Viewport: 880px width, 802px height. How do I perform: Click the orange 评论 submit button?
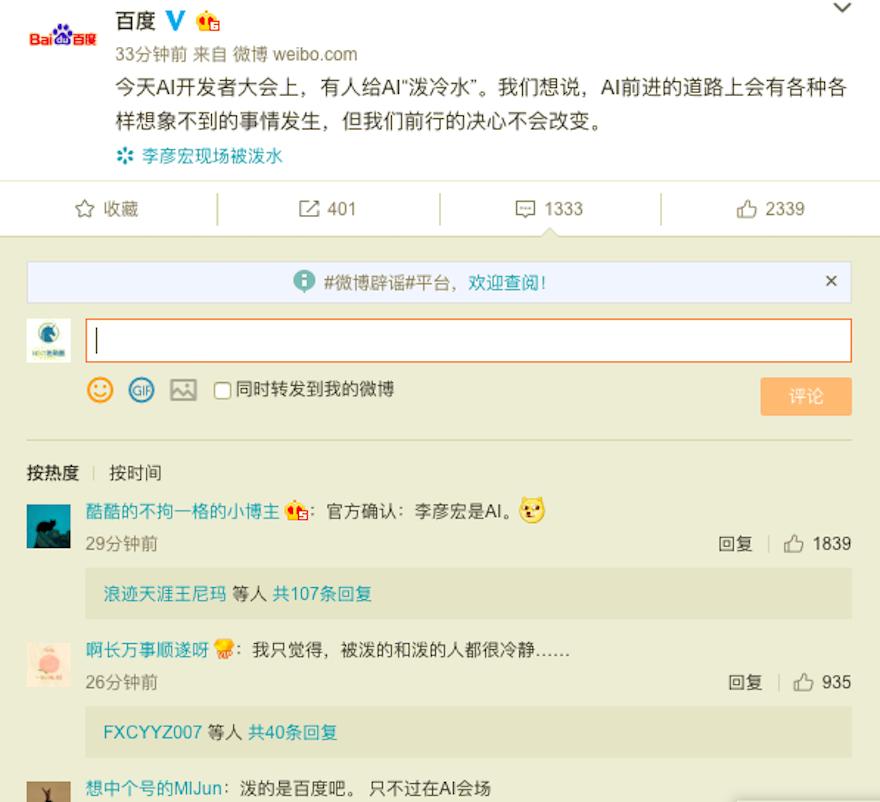click(x=805, y=397)
